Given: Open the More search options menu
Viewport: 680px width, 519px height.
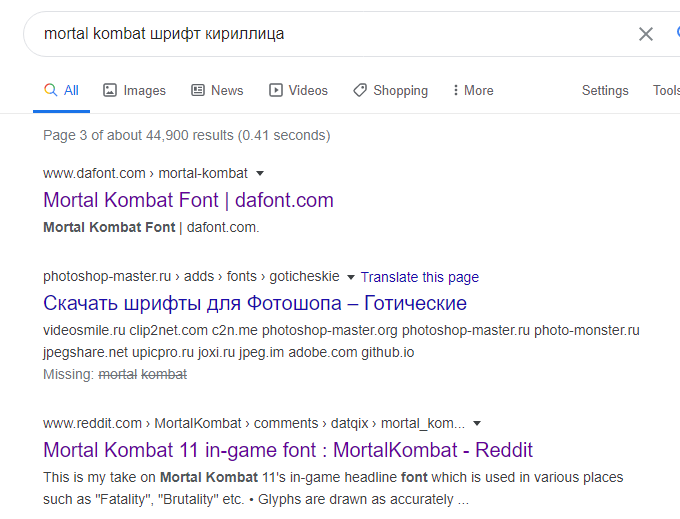Looking at the screenshot, I should click(x=473, y=90).
